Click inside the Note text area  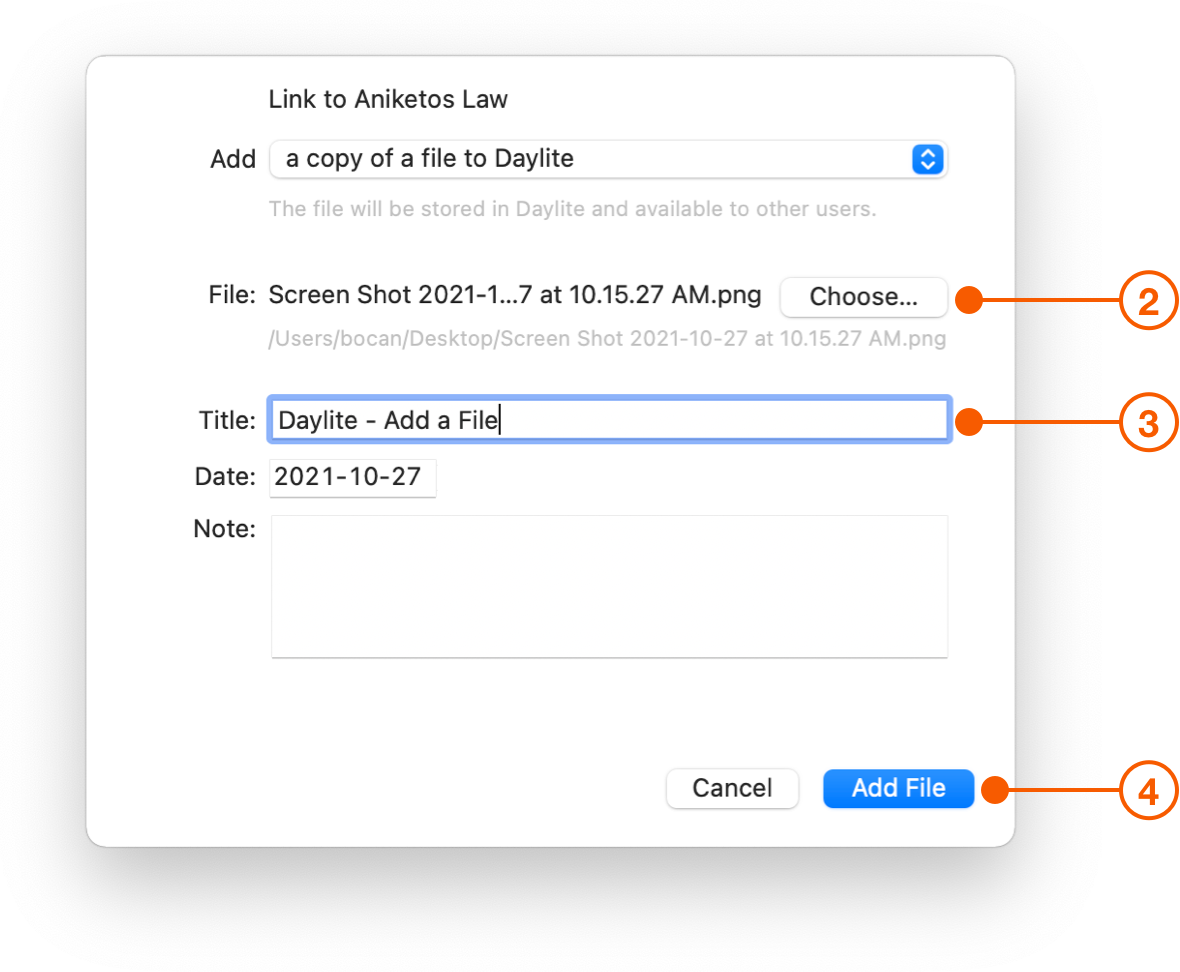[609, 586]
